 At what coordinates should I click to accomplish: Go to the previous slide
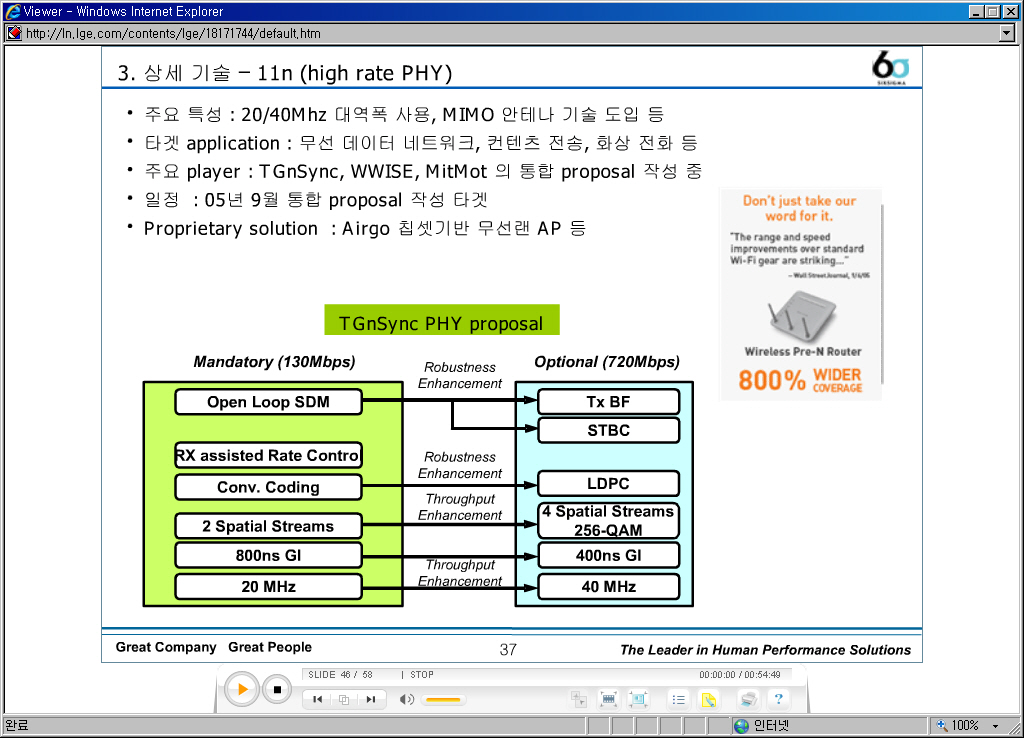pos(317,699)
